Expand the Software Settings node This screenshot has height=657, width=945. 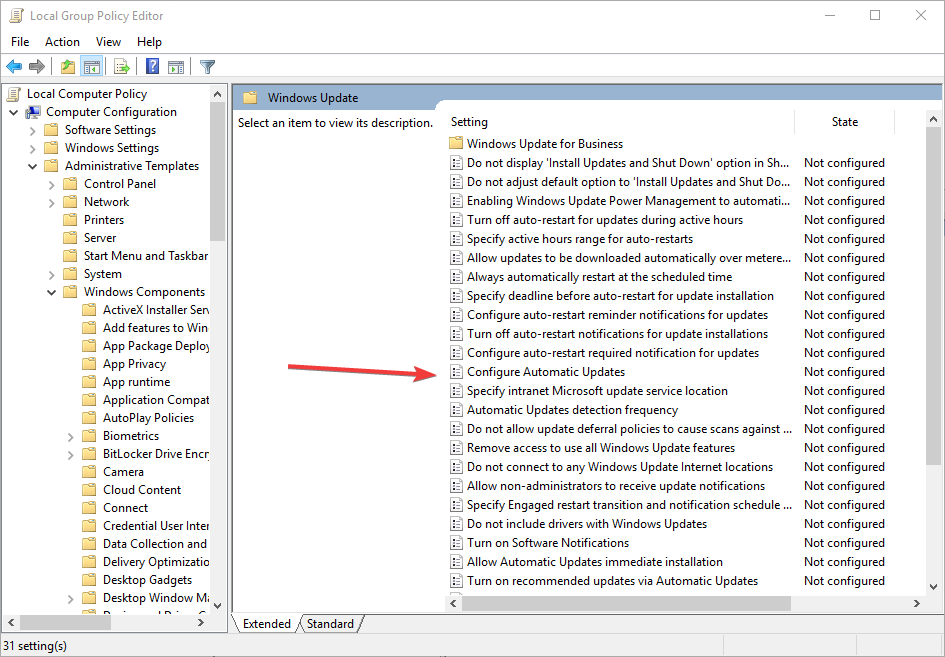coord(33,130)
